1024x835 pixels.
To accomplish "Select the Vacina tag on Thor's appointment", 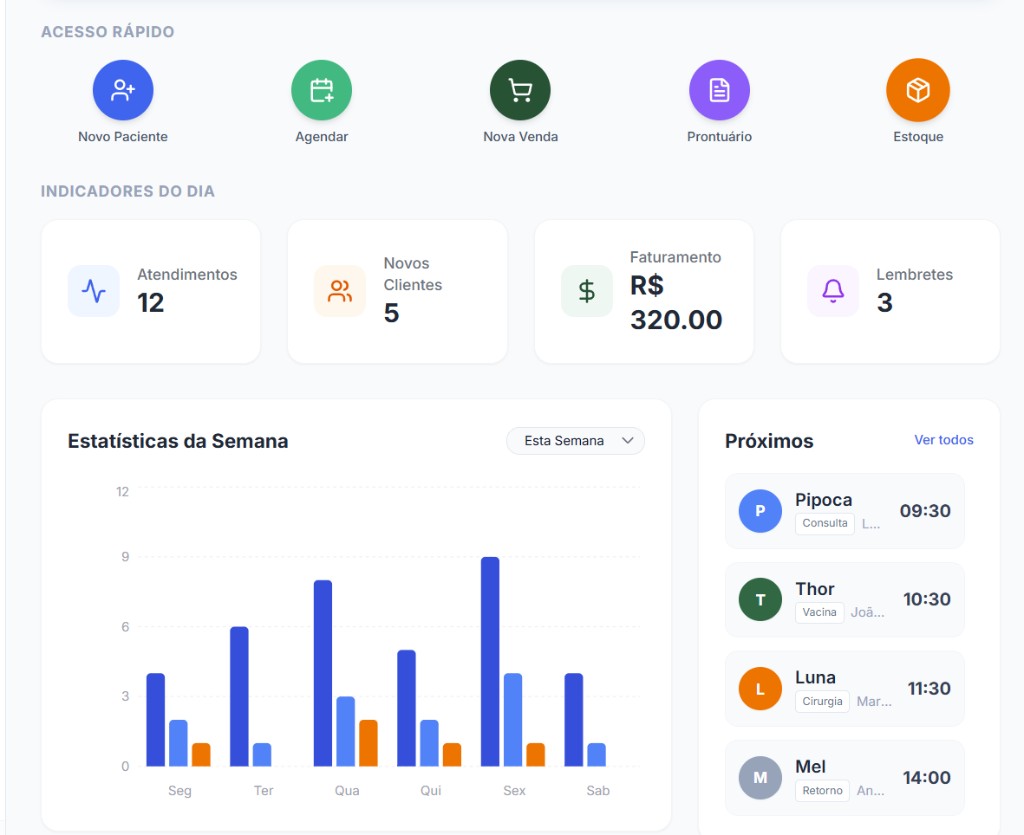I will [819, 612].
